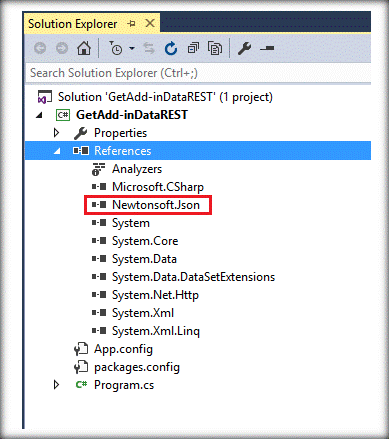Close the Solution Explorer panel
389x439 pixels.
coord(150,23)
